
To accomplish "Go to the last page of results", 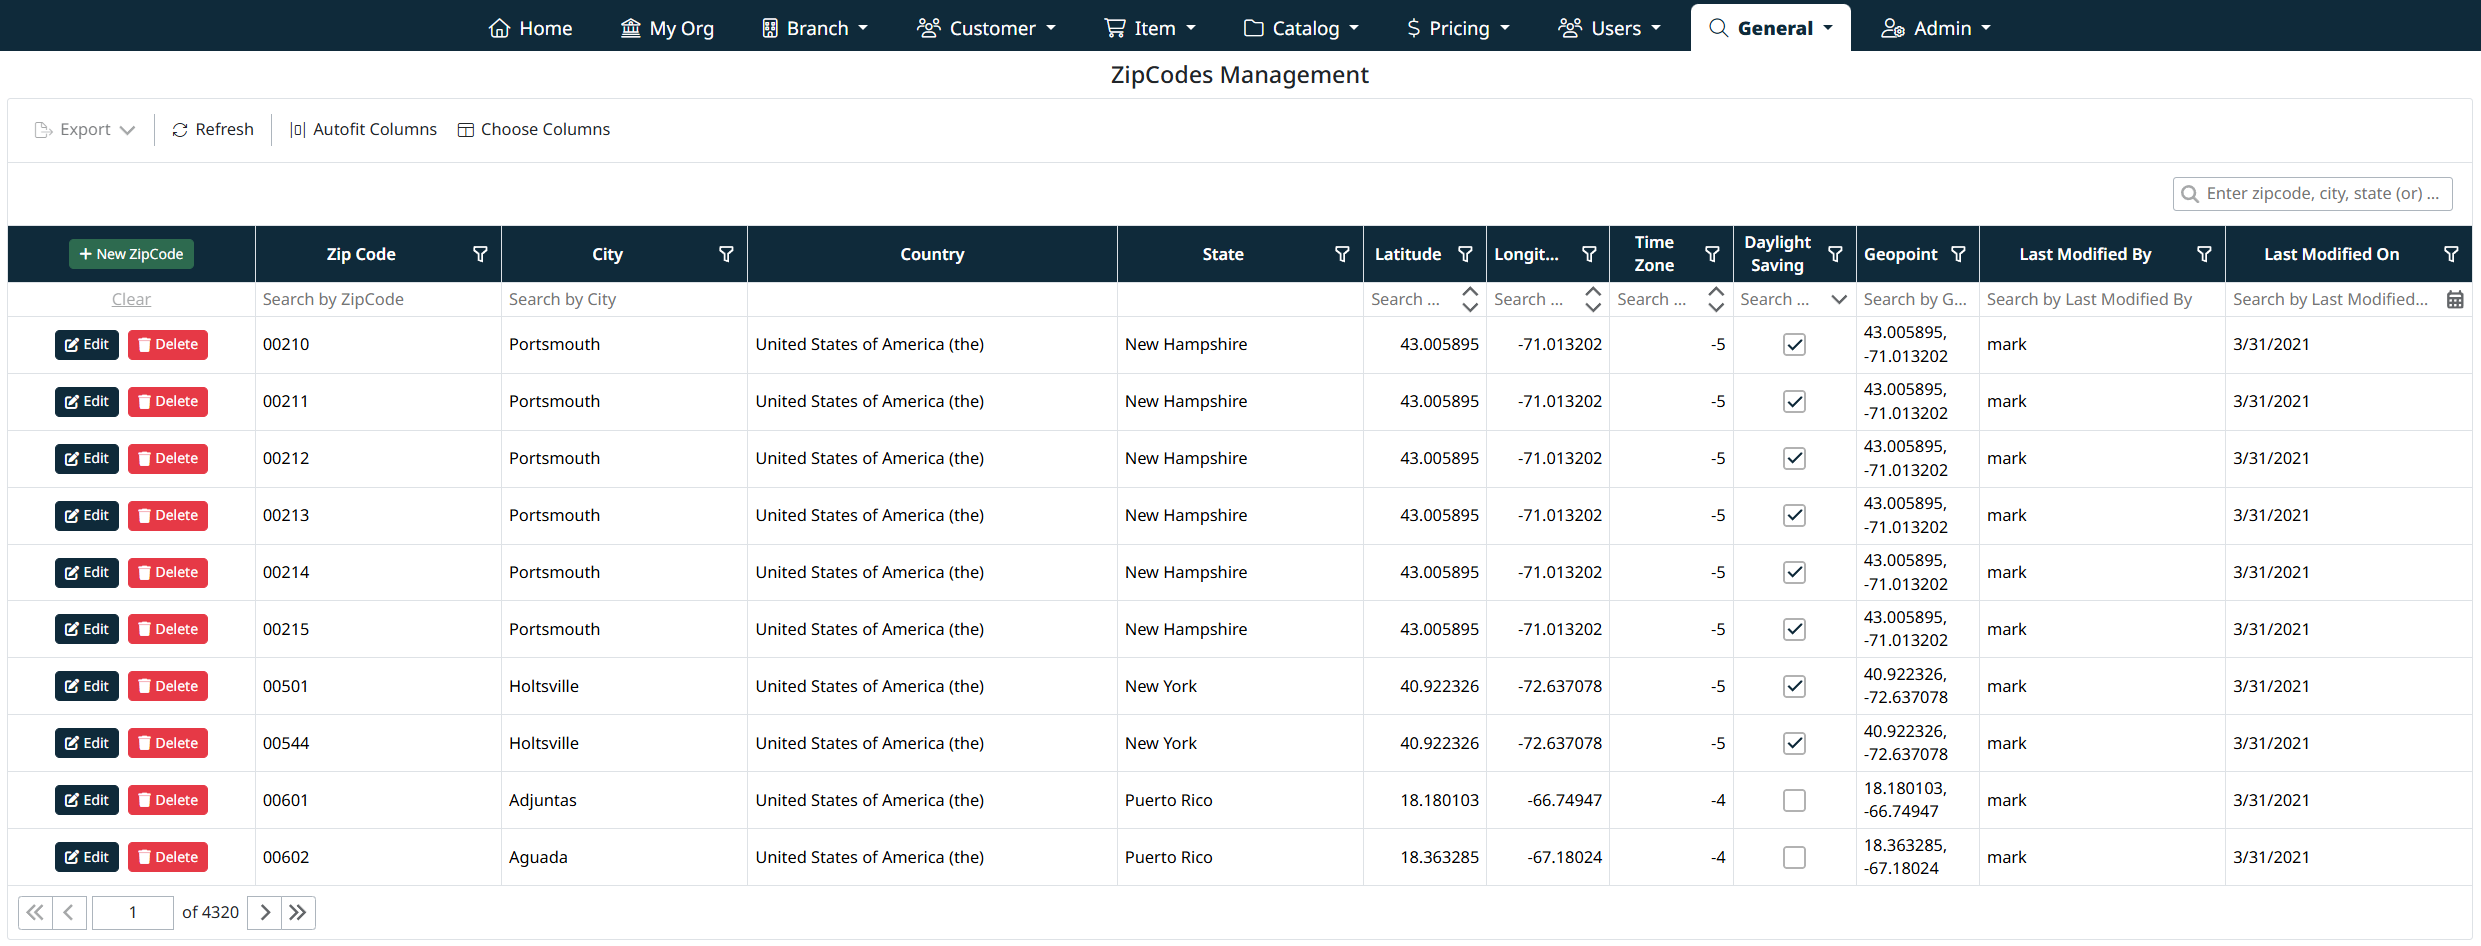I will point(298,912).
